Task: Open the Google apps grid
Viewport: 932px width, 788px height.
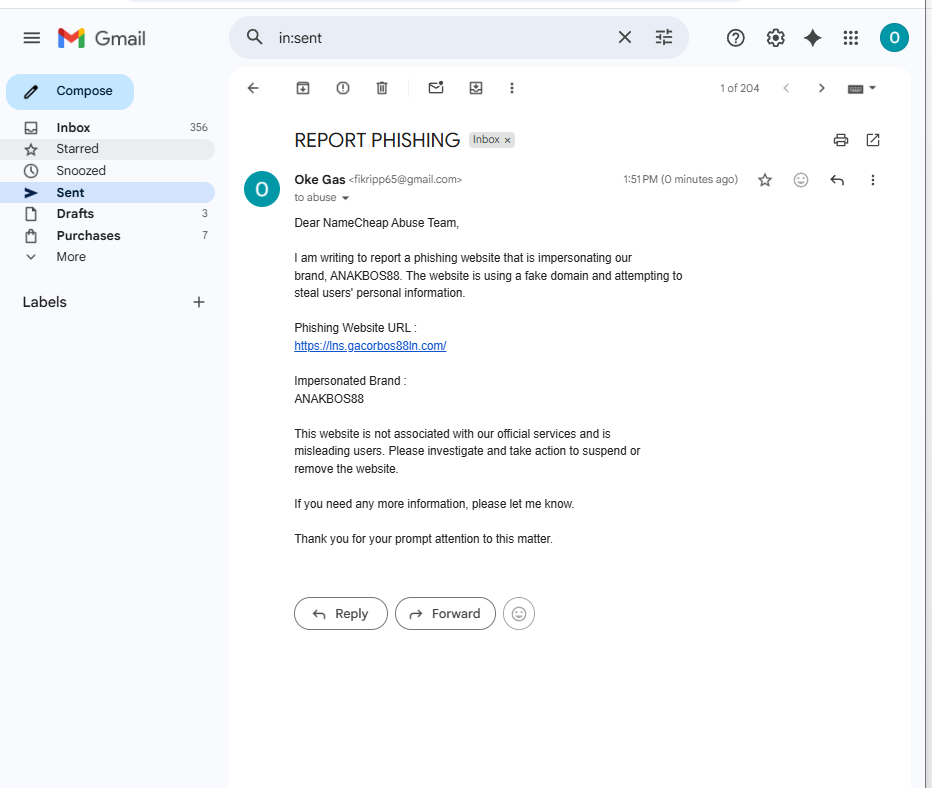Action: point(851,38)
